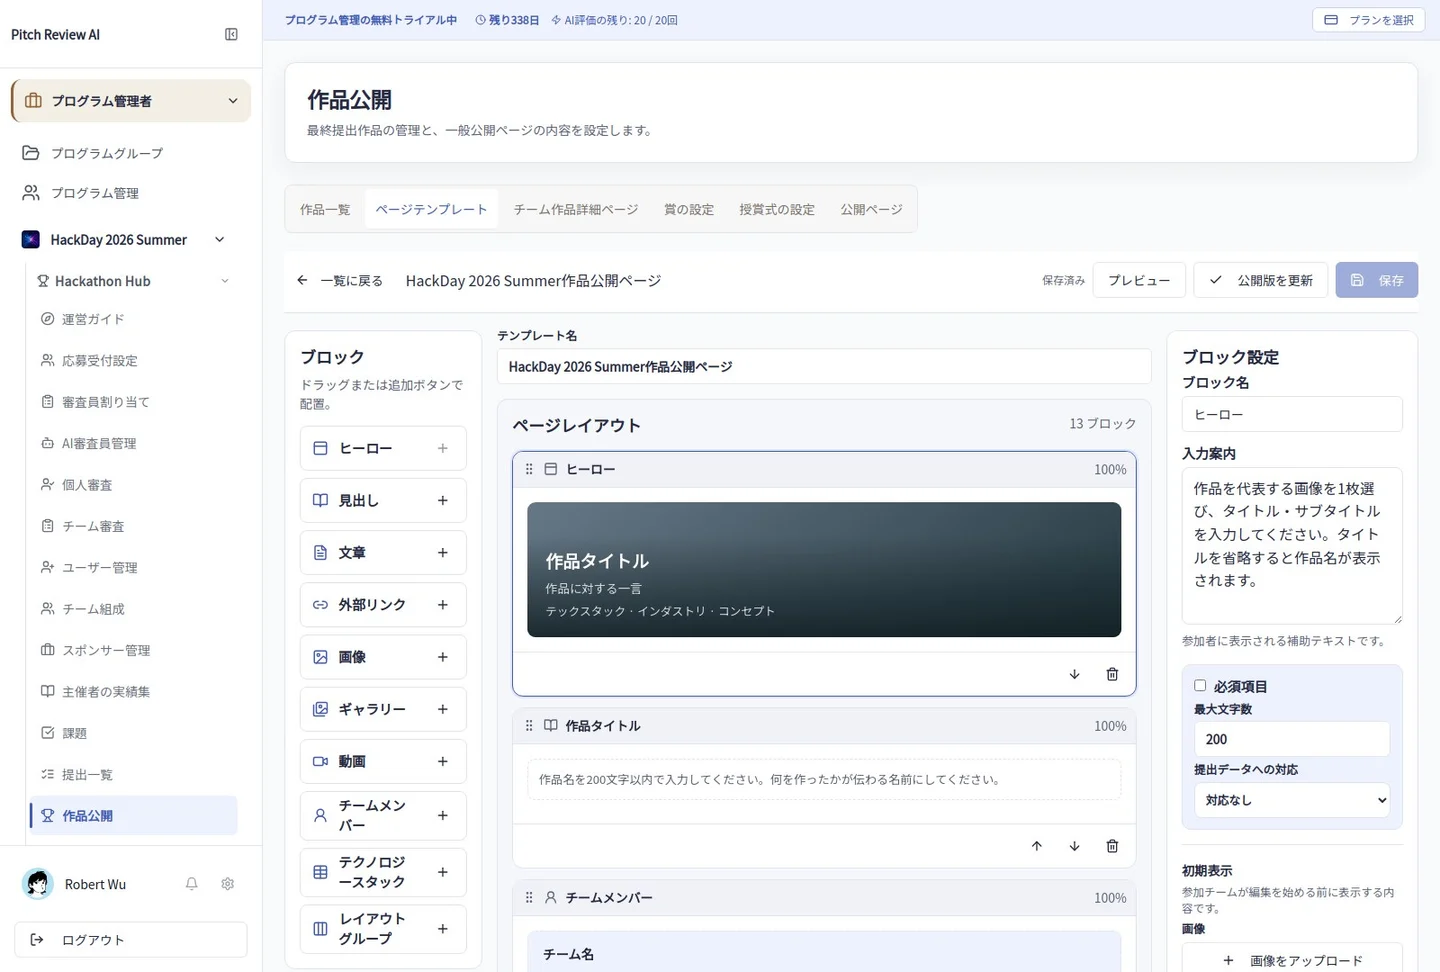The width and height of the screenshot is (1440, 972).
Task: Move ヒーロー block down with arrow icon
Action: tap(1074, 674)
